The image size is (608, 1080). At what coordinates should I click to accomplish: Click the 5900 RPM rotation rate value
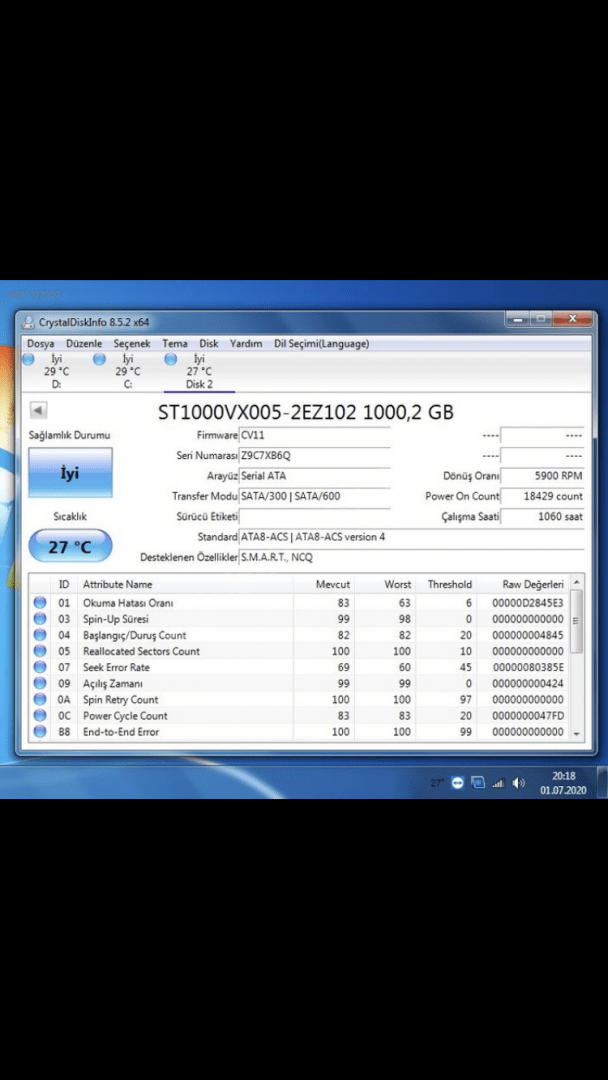543,476
